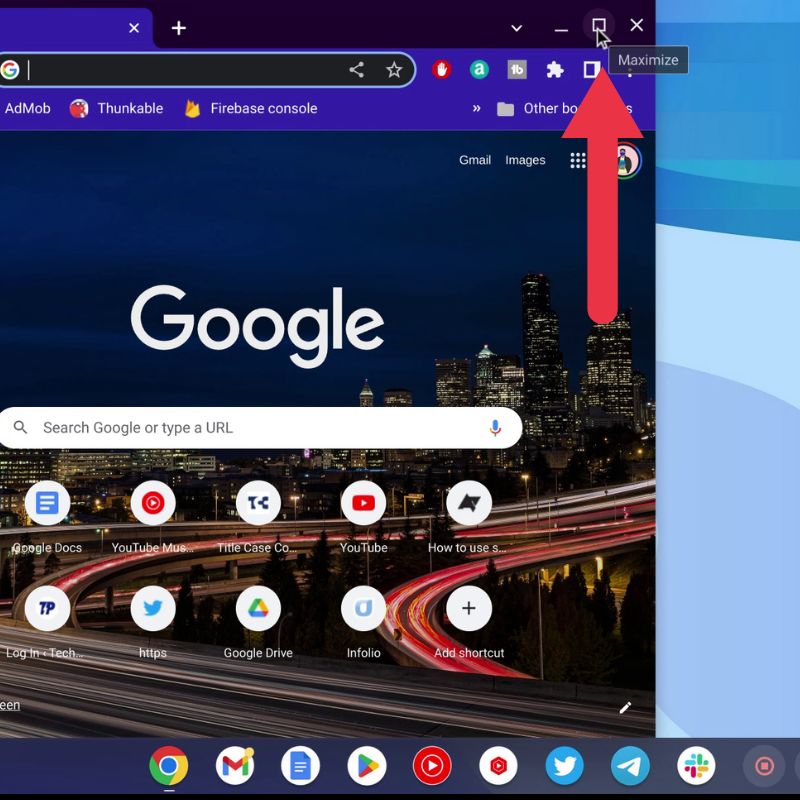Launch Chrome from the shelf
Image resolution: width=800 pixels, height=800 pixels.
168,766
